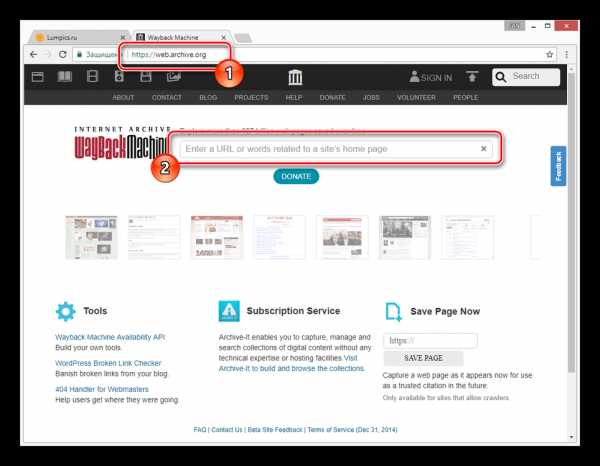600x466 pixels.
Task: Go to Internet Archive home logo
Action: 295,77
